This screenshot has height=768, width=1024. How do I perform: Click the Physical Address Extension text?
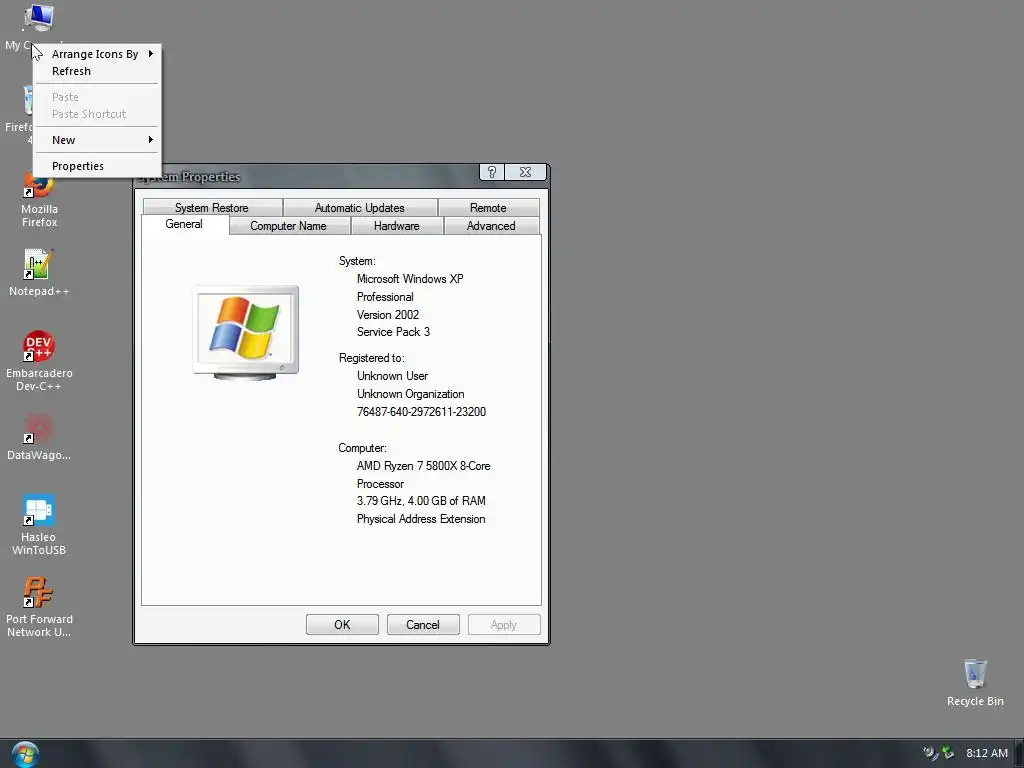421,519
